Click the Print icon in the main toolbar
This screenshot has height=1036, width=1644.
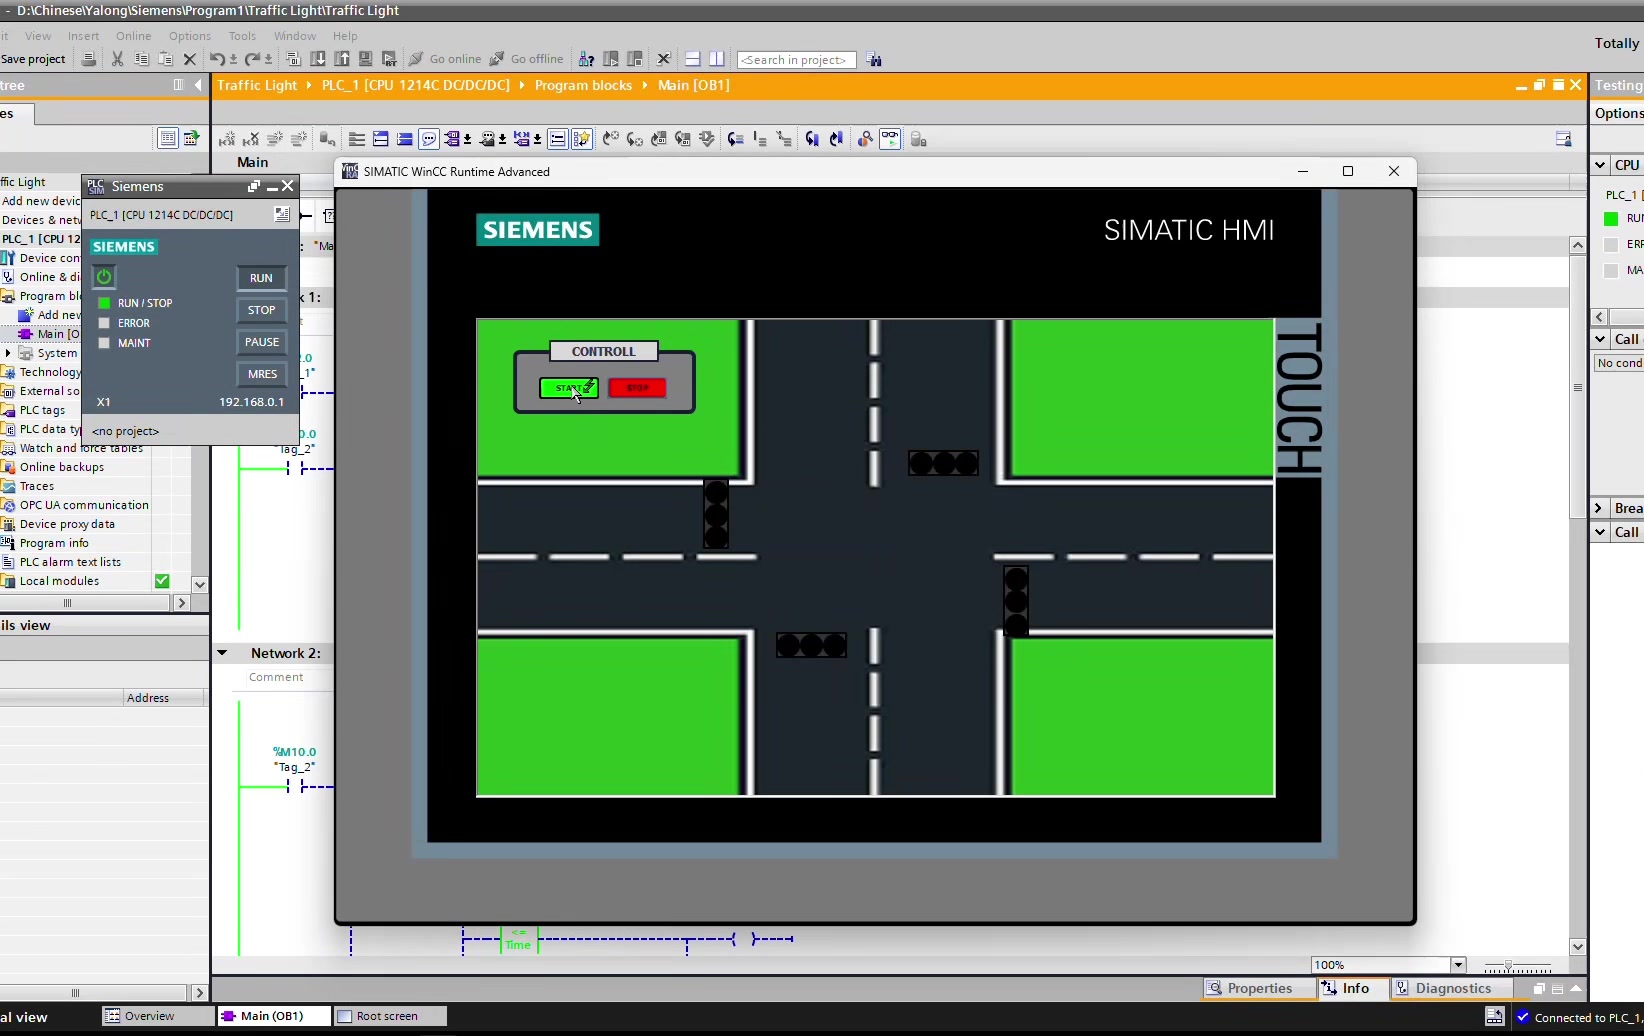pyautogui.click(x=89, y=59)
